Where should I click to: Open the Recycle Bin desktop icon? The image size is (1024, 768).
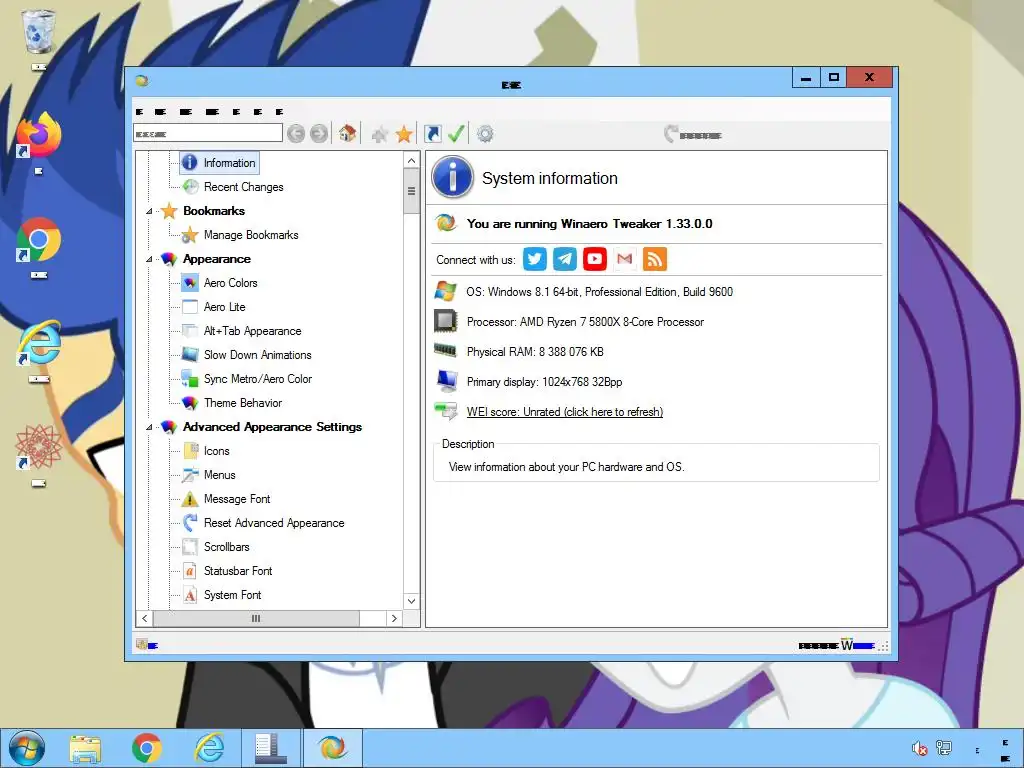(39, 32)
